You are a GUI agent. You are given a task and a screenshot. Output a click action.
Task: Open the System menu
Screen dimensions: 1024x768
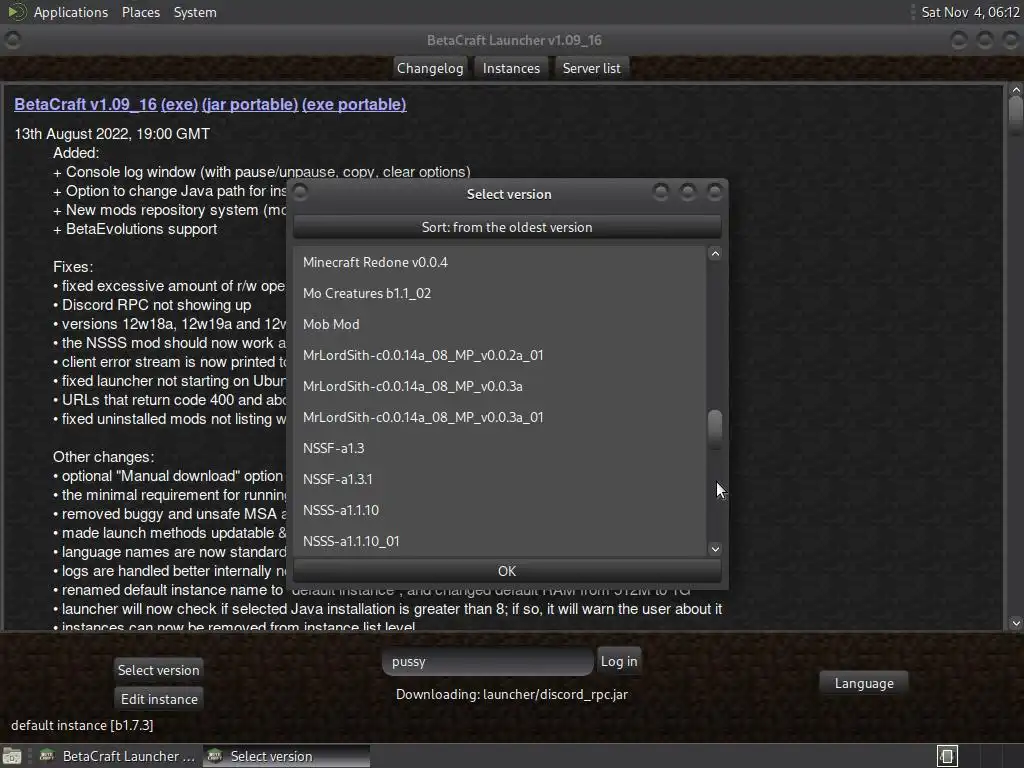195,12
